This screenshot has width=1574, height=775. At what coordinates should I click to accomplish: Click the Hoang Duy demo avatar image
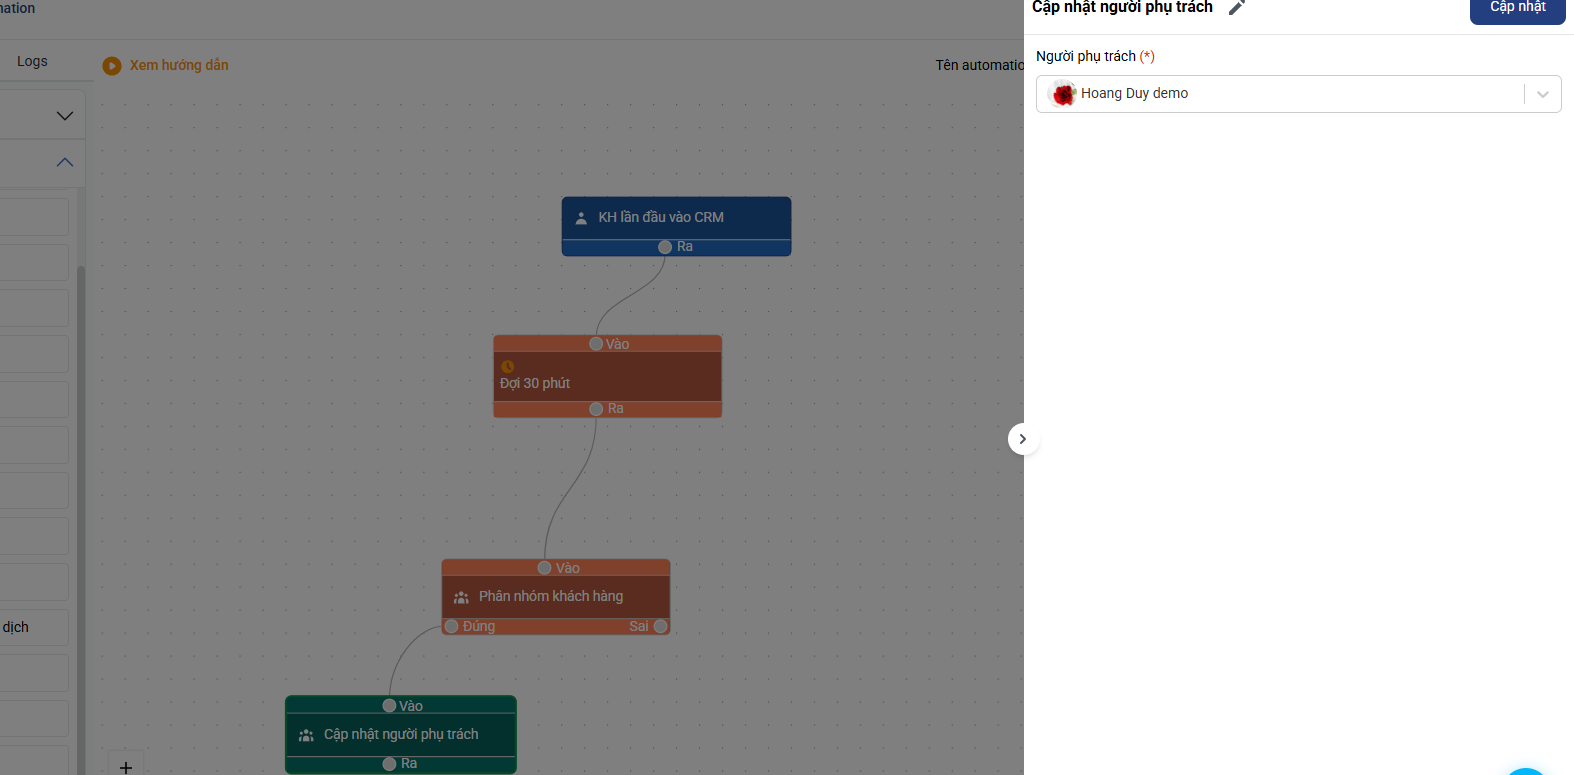tap(1063, 94)
